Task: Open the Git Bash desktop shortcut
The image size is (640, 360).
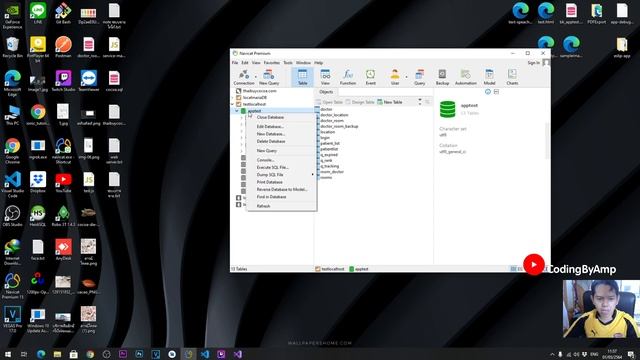Action: pyautogui.click(x=63, y=13)
